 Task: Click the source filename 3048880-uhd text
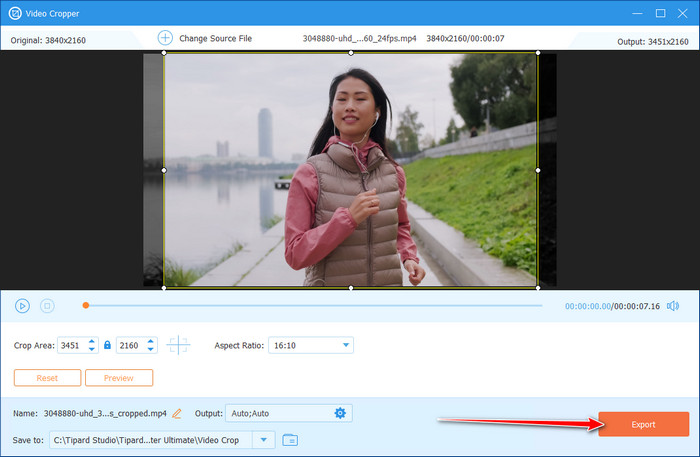359,38
